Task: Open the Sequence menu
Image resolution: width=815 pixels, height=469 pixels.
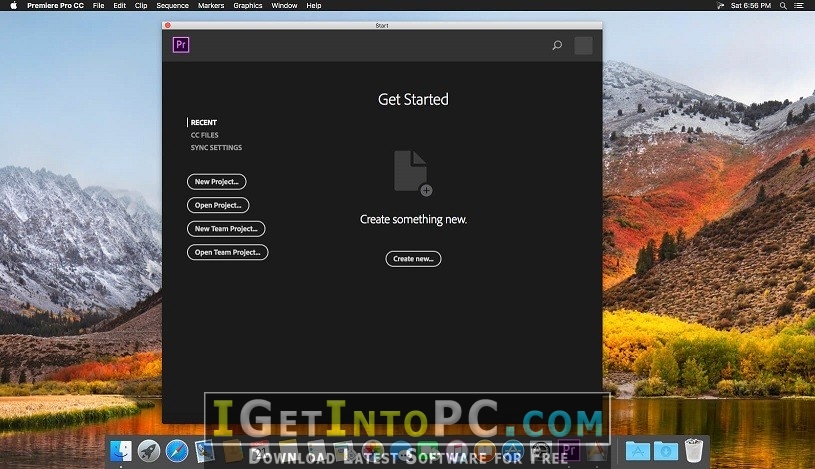Action: click(x=173, y=6)
